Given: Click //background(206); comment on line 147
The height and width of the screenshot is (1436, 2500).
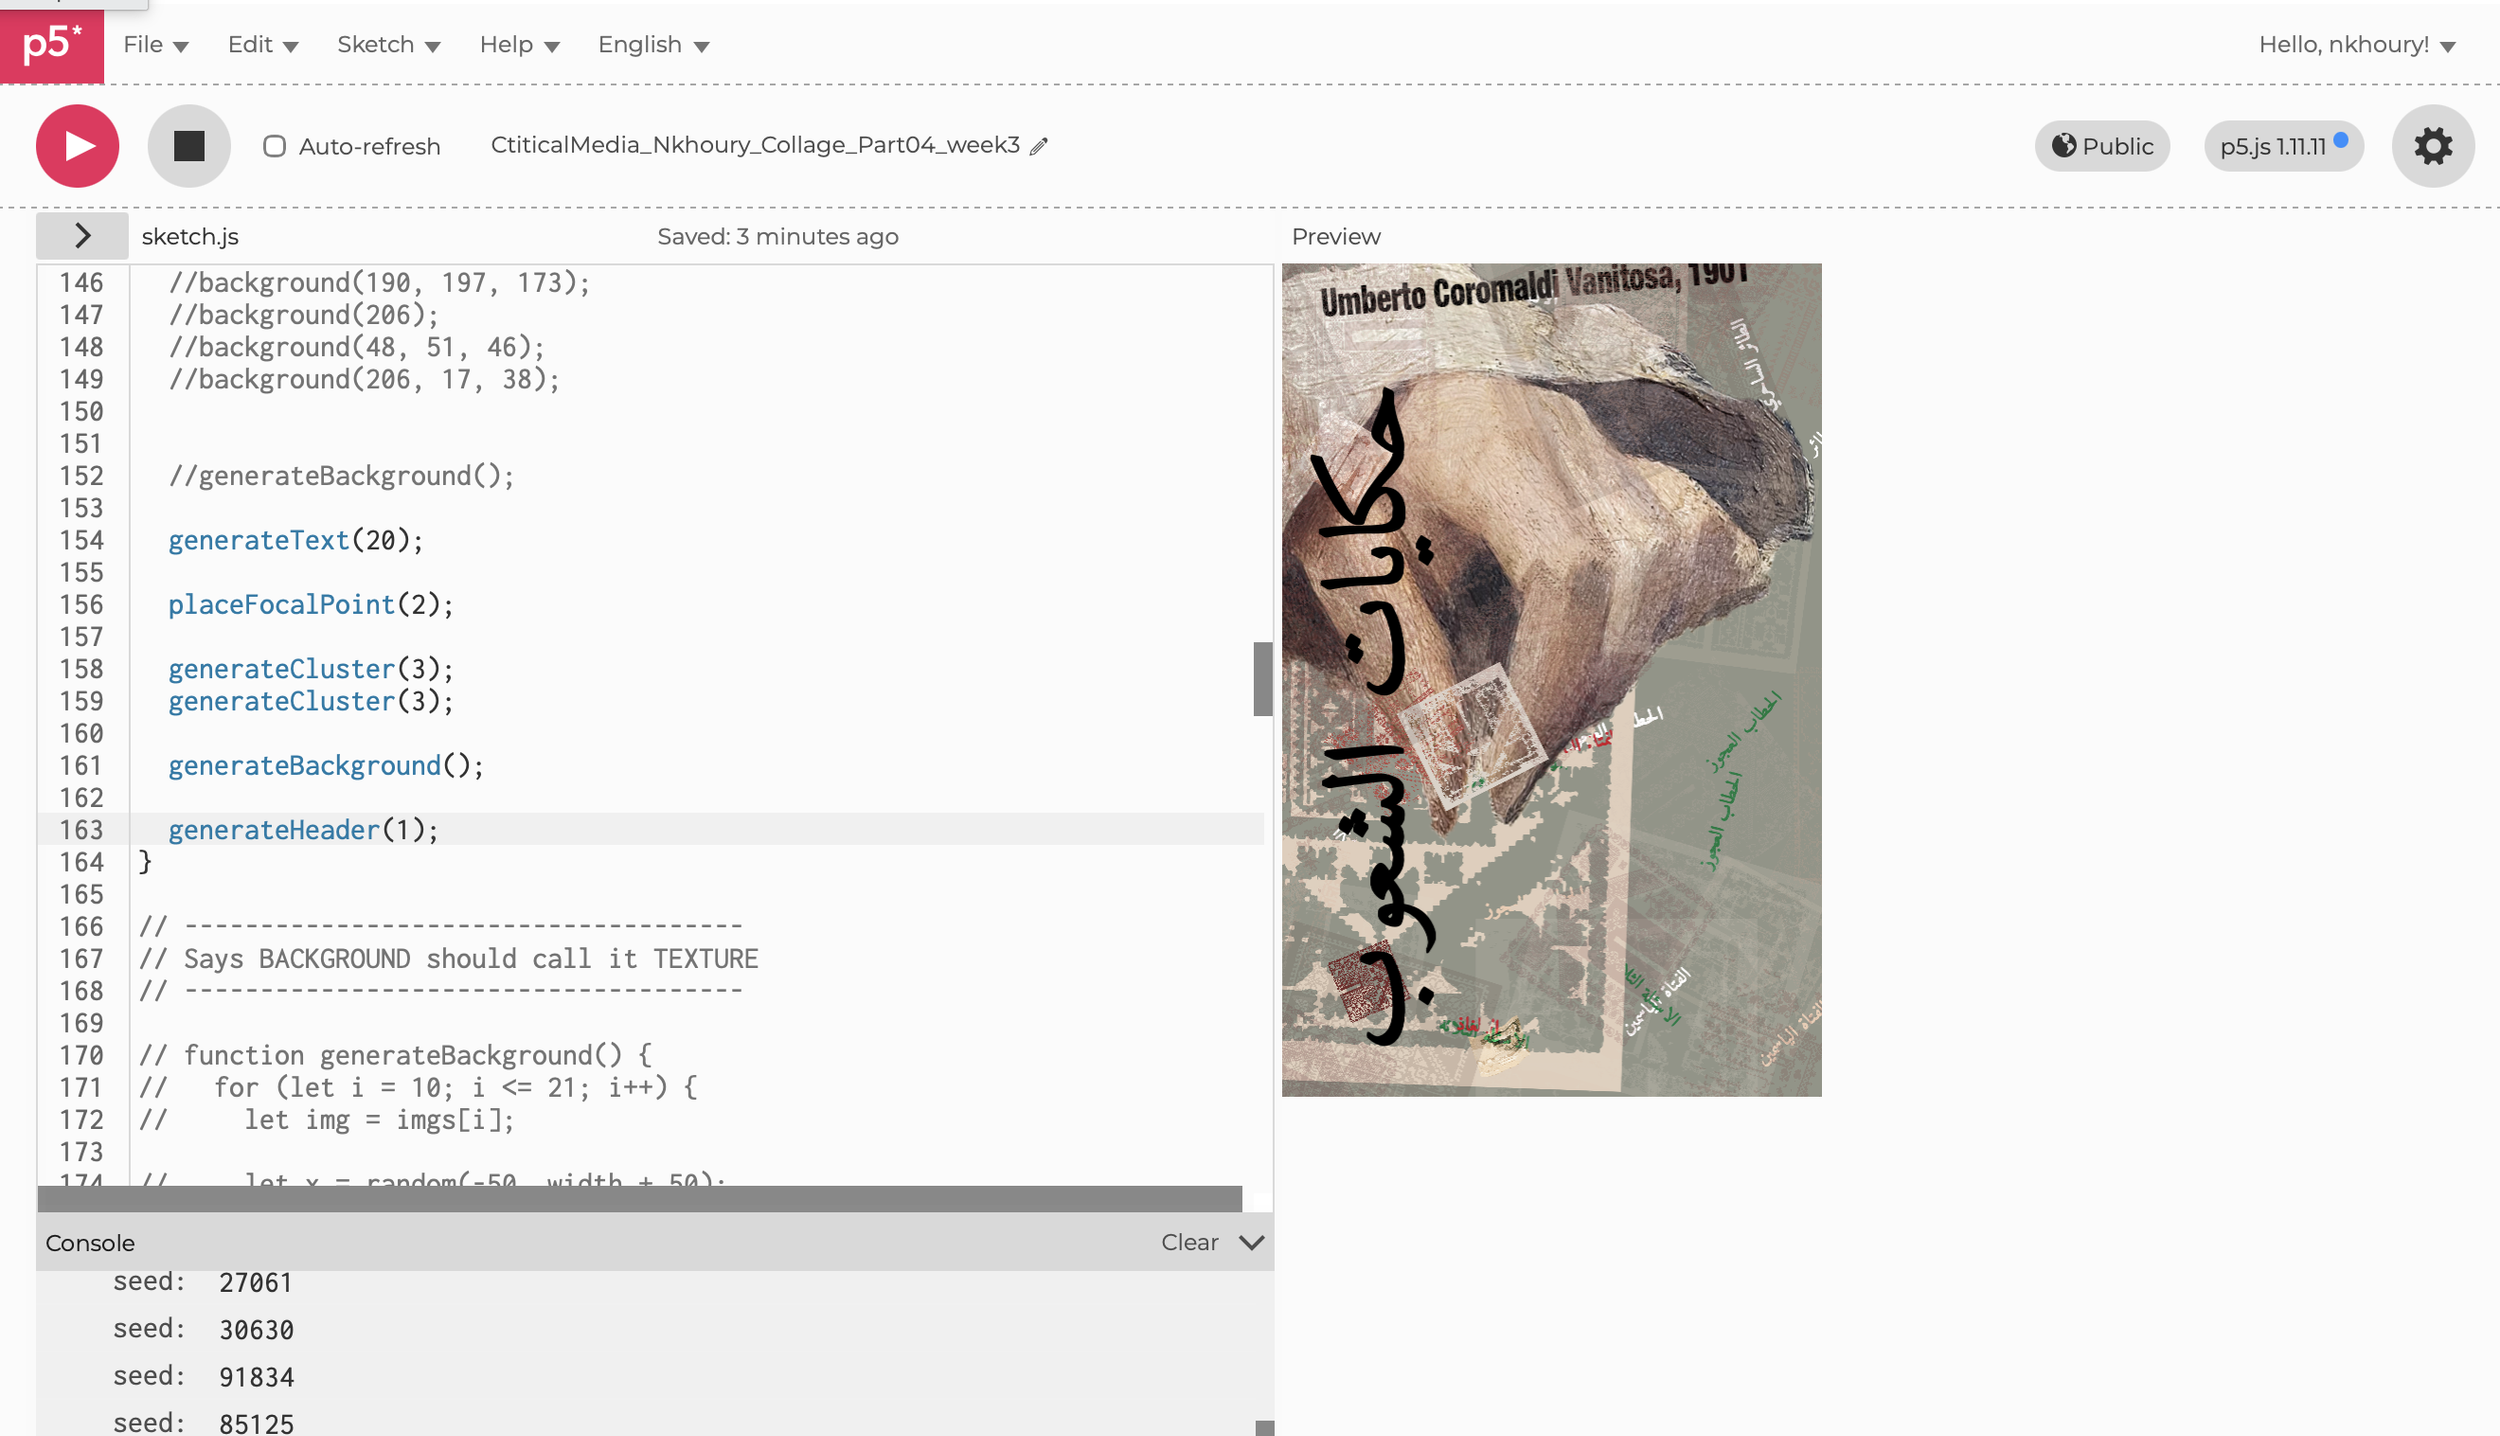Looking at the screenshot, I should coord(303,314).
